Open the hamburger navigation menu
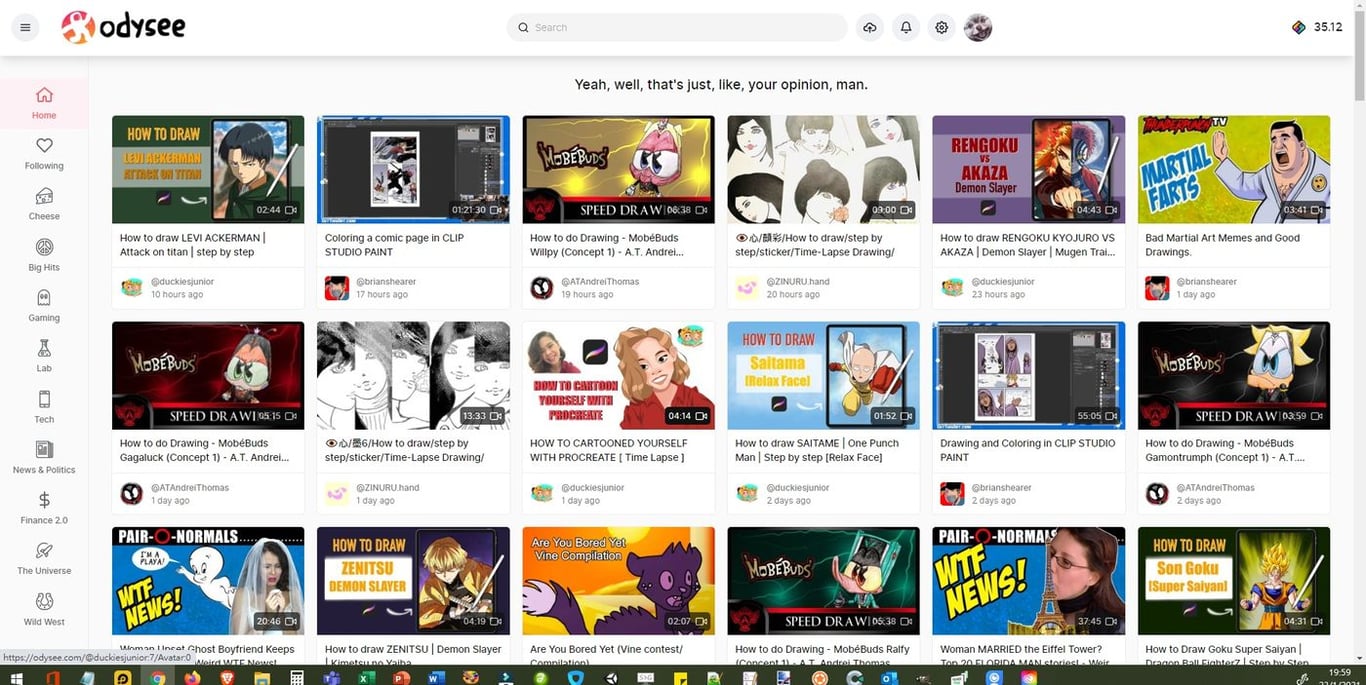1366x685 pixels. 25,27
